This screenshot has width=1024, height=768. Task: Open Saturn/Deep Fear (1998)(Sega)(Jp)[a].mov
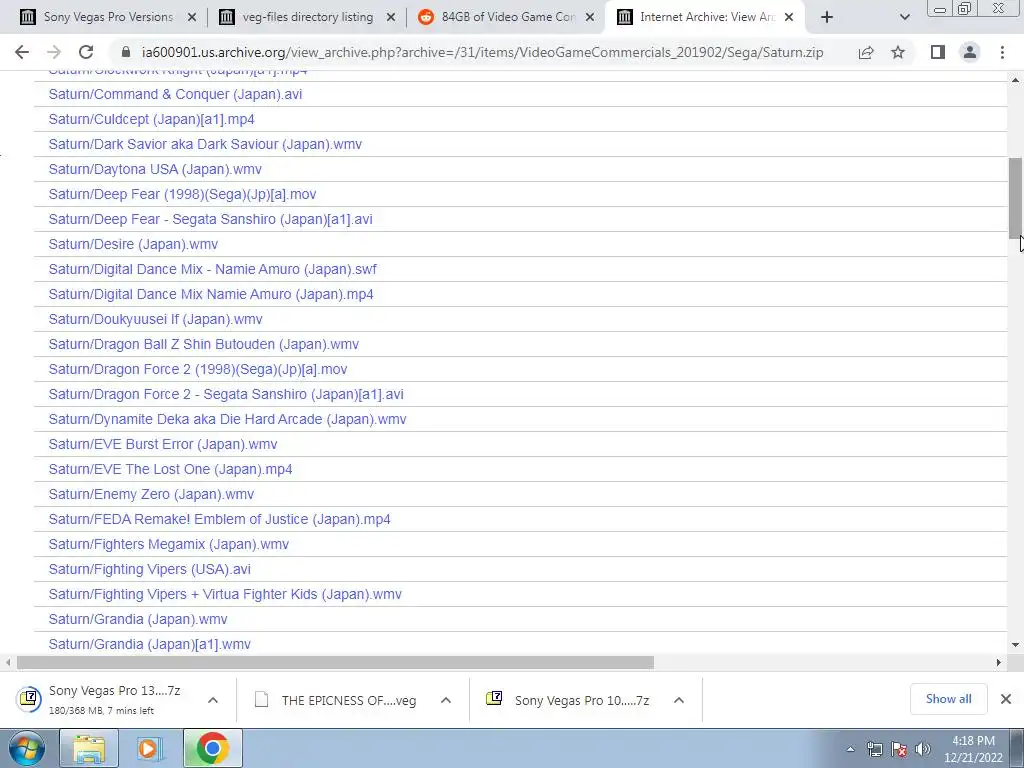(x=182, y=195)
